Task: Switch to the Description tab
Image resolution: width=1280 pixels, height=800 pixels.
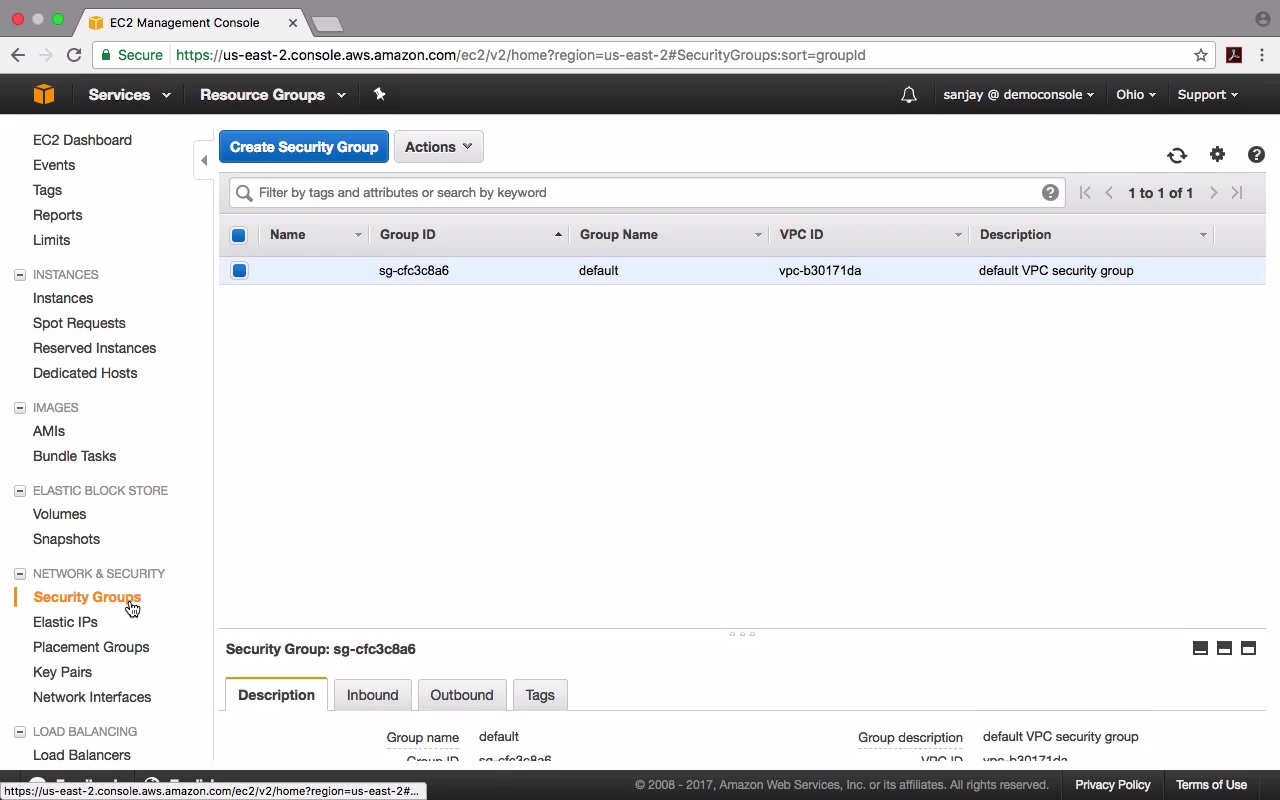Action: pyautogui.click(x=276, y=695)
